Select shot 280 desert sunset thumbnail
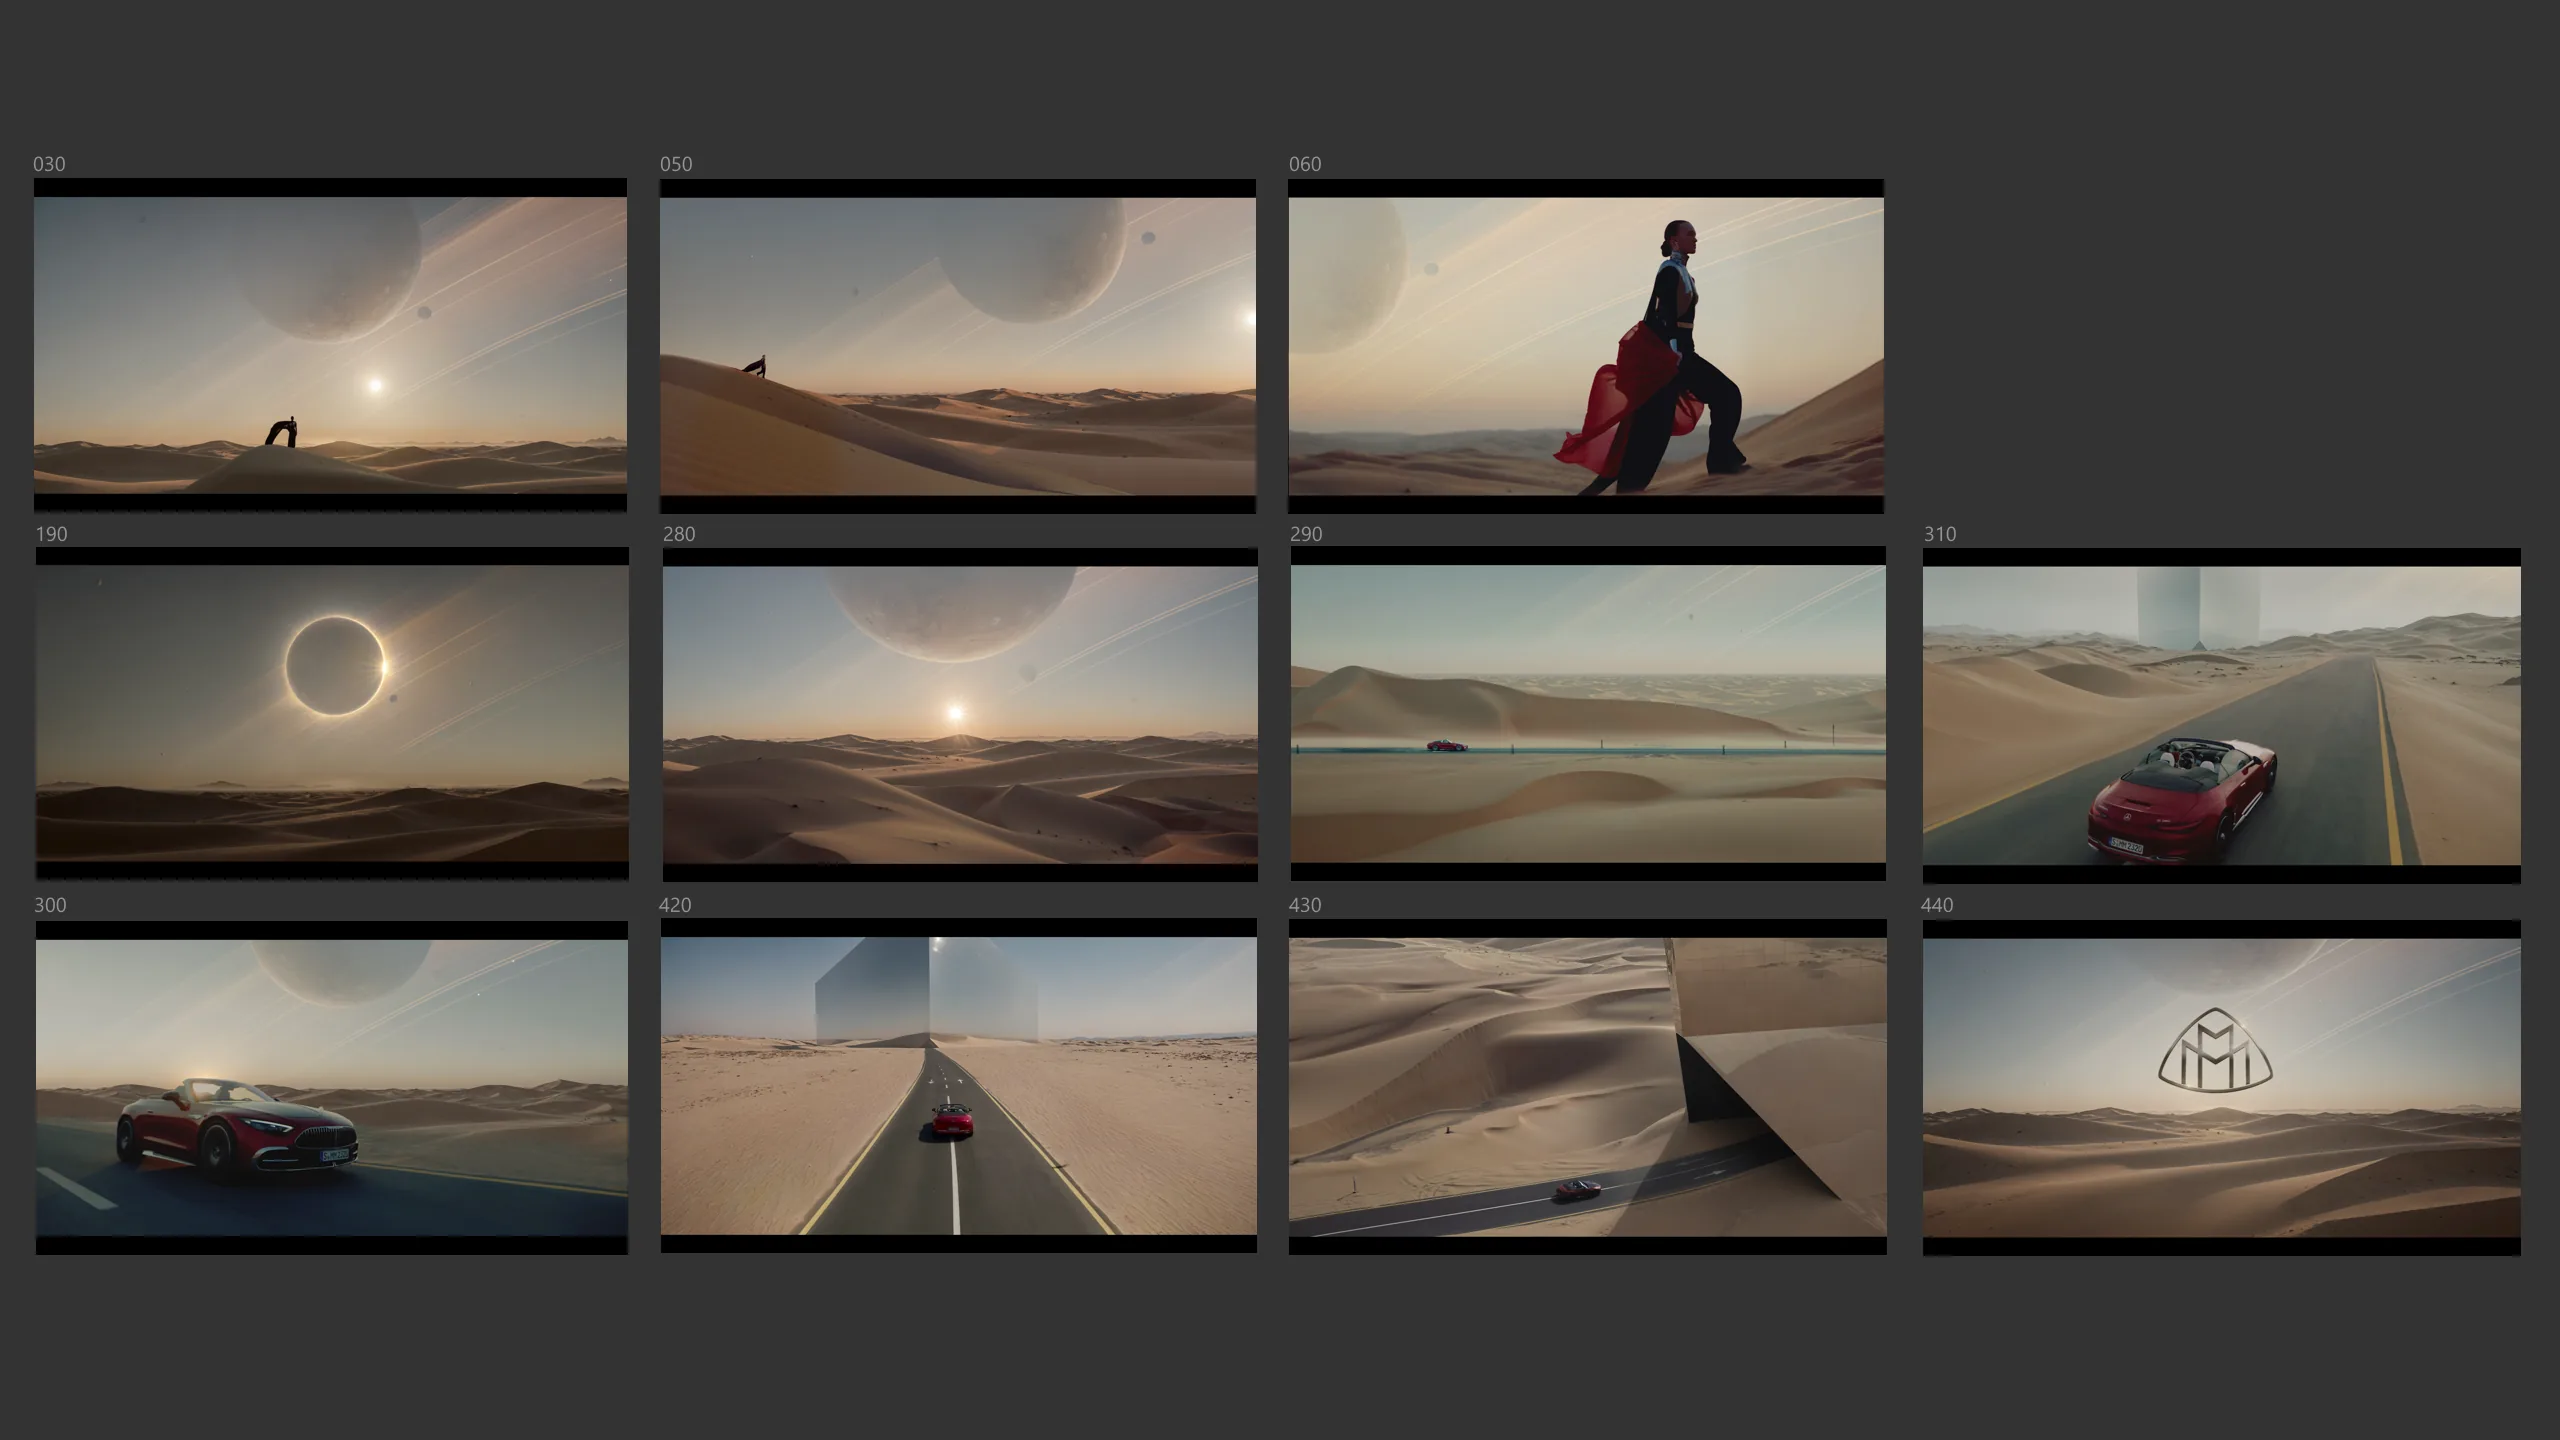This screenshot has width=2560, height=1440. (960, 714)
